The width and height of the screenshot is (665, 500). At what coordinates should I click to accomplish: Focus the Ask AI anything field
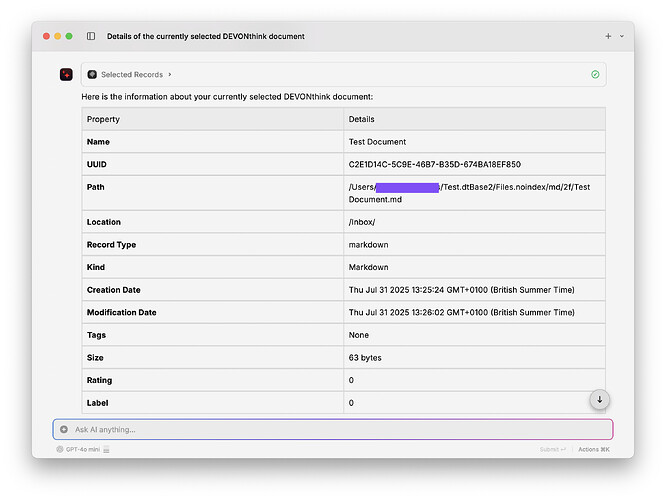[x=333, y=429]
